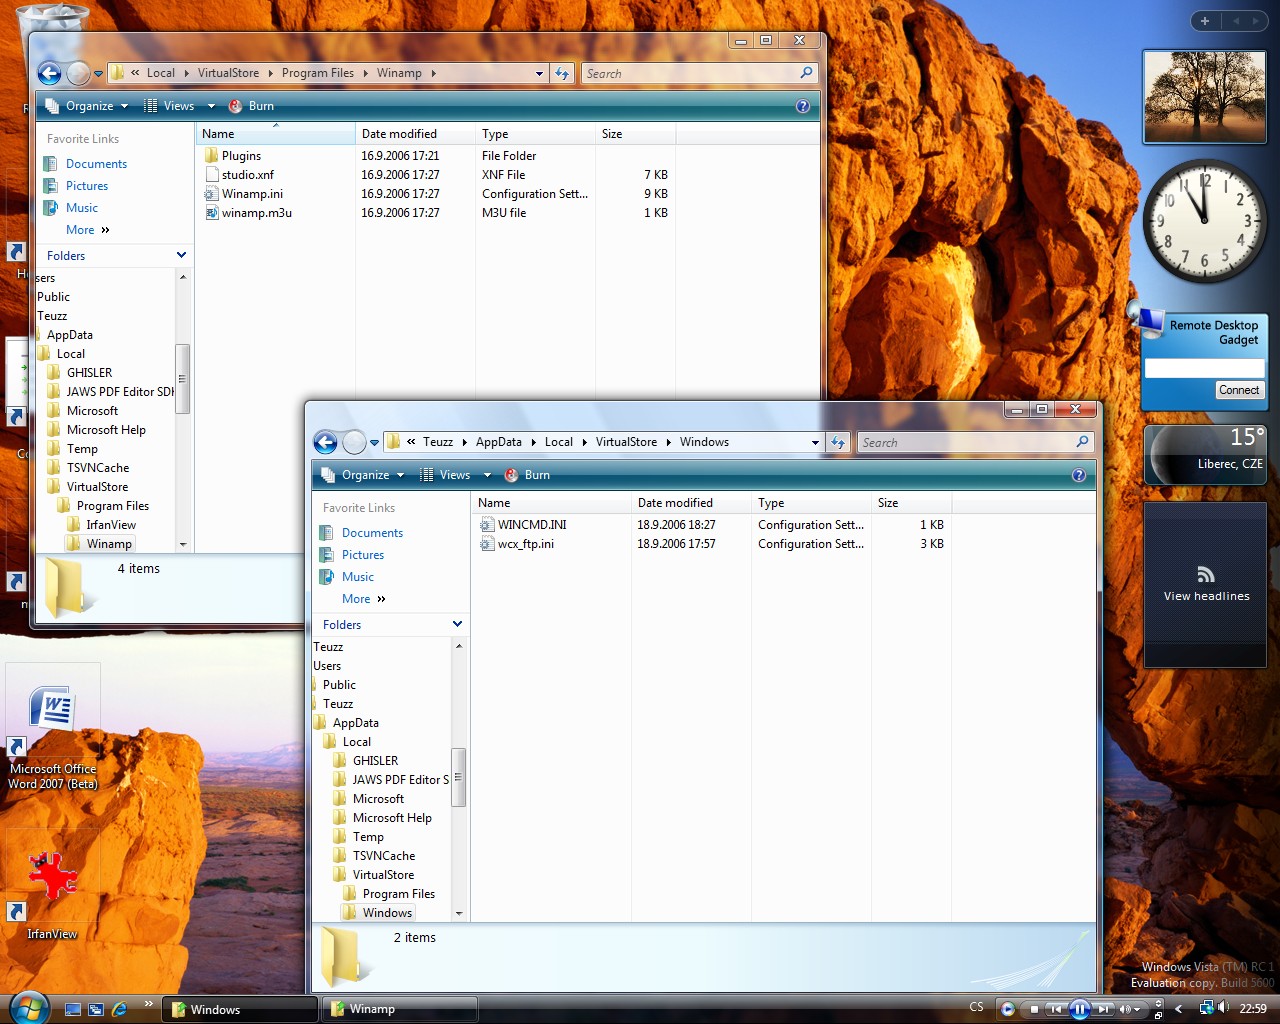Open Music favorite link in the front window
The height and width of the screenshot is (1024, 1280).
click(x=358, y=577)
